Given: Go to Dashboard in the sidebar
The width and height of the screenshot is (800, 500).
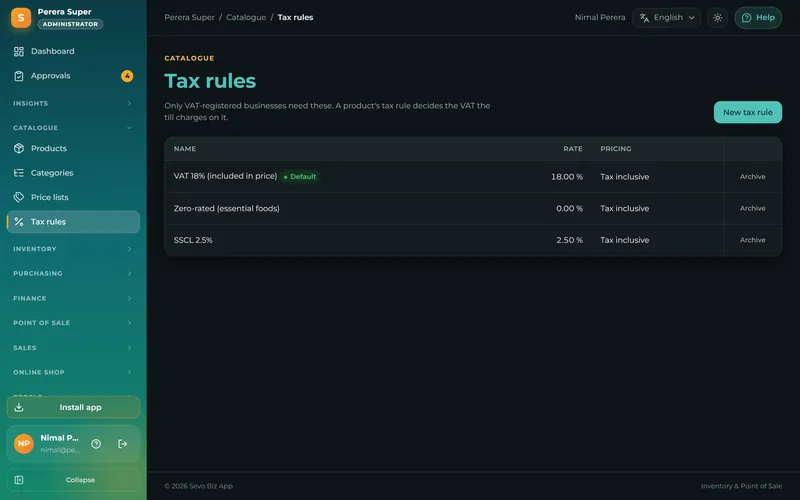Looking at the screenshot, I should (x=73, y=51).
